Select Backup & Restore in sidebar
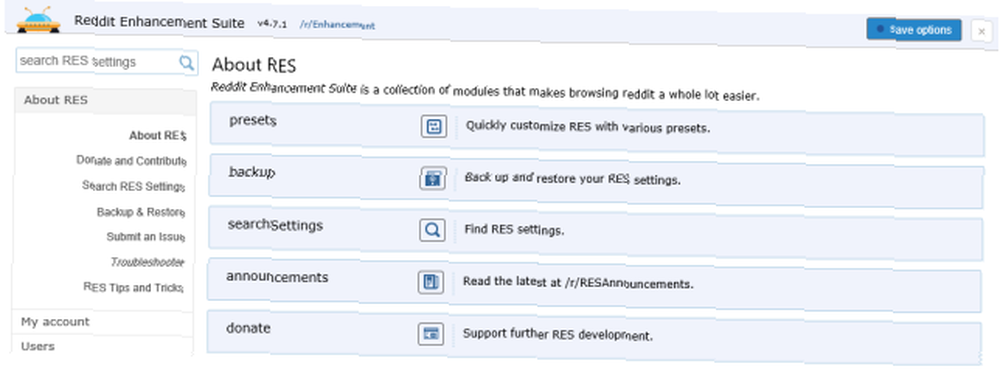The image size is (1000, 372). pyautogui.click(x=141, y=212)
